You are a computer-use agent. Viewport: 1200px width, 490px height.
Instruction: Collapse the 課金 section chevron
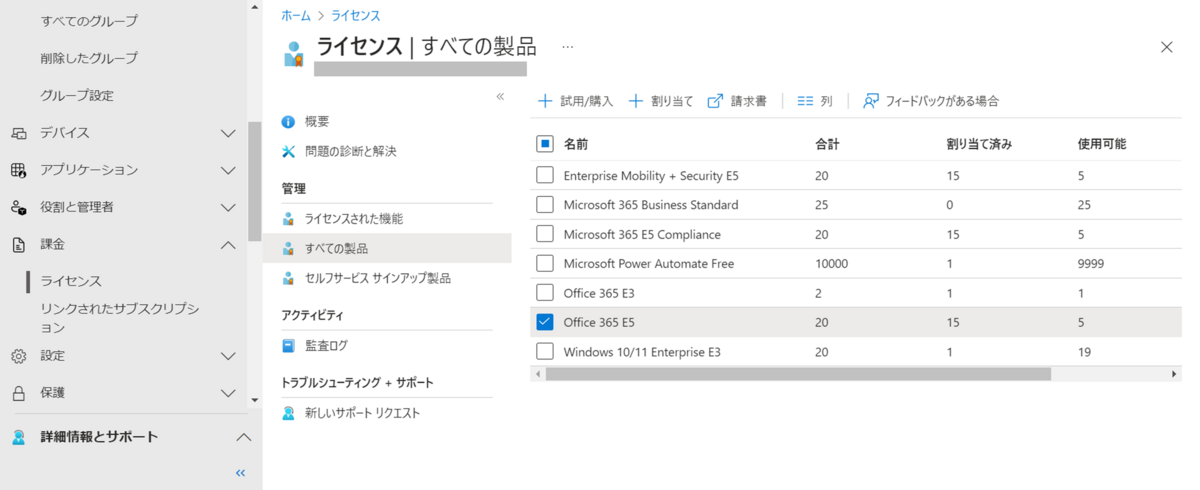pyautogui.click(x=228, y=244)
